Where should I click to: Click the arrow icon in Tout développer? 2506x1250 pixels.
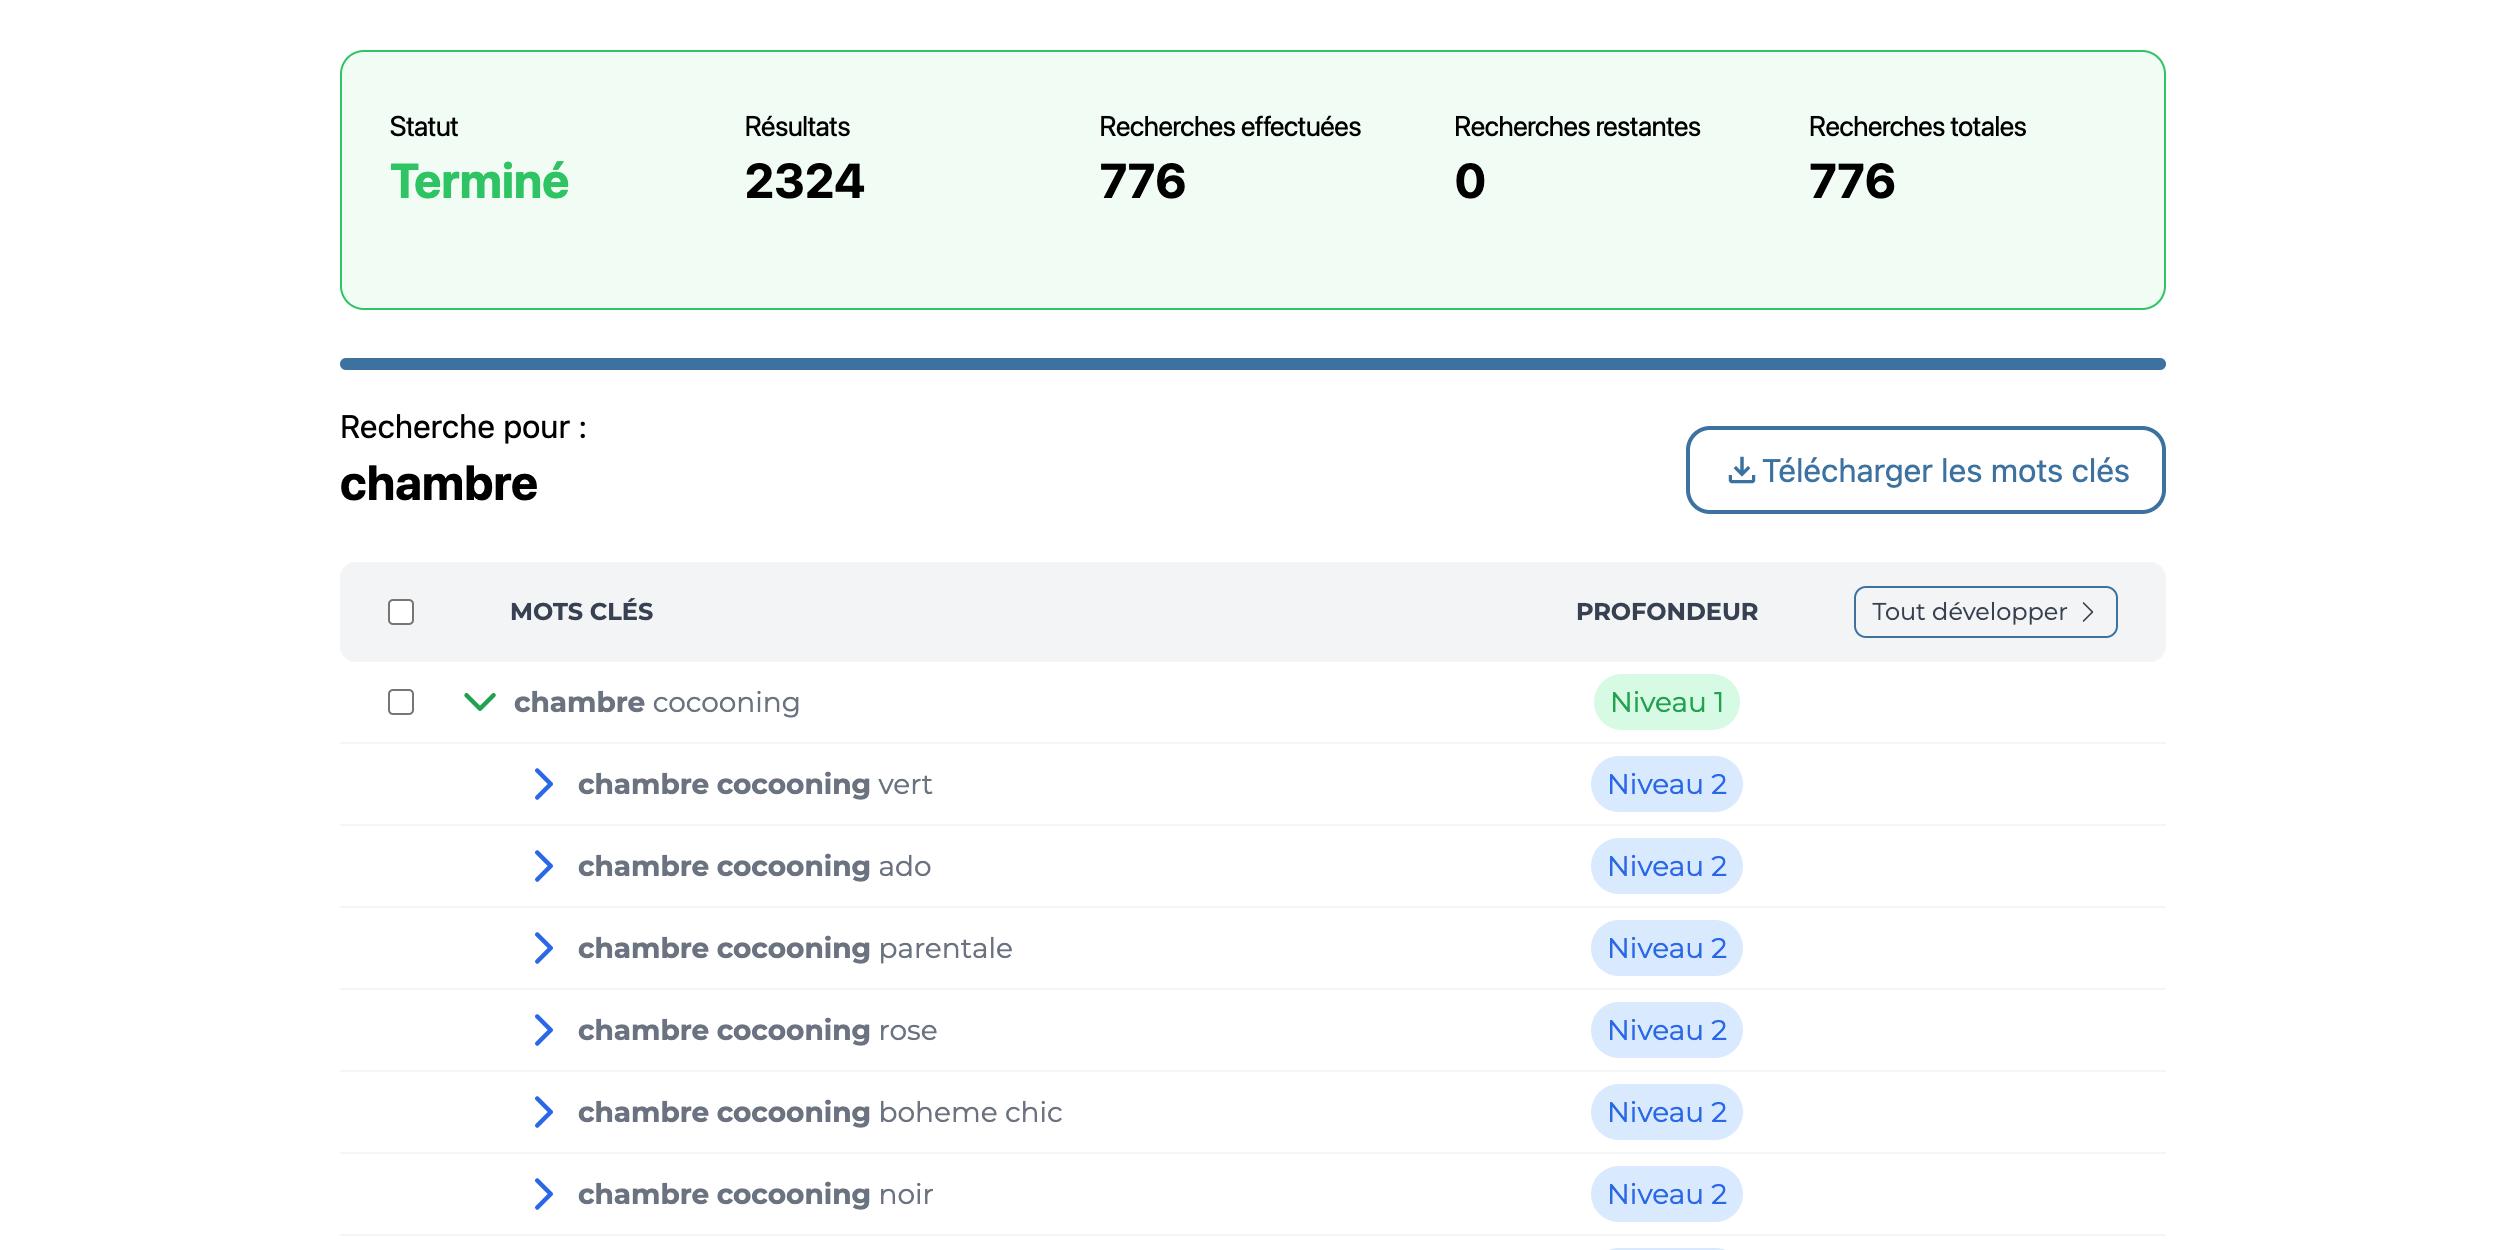tap(2088, 612)
